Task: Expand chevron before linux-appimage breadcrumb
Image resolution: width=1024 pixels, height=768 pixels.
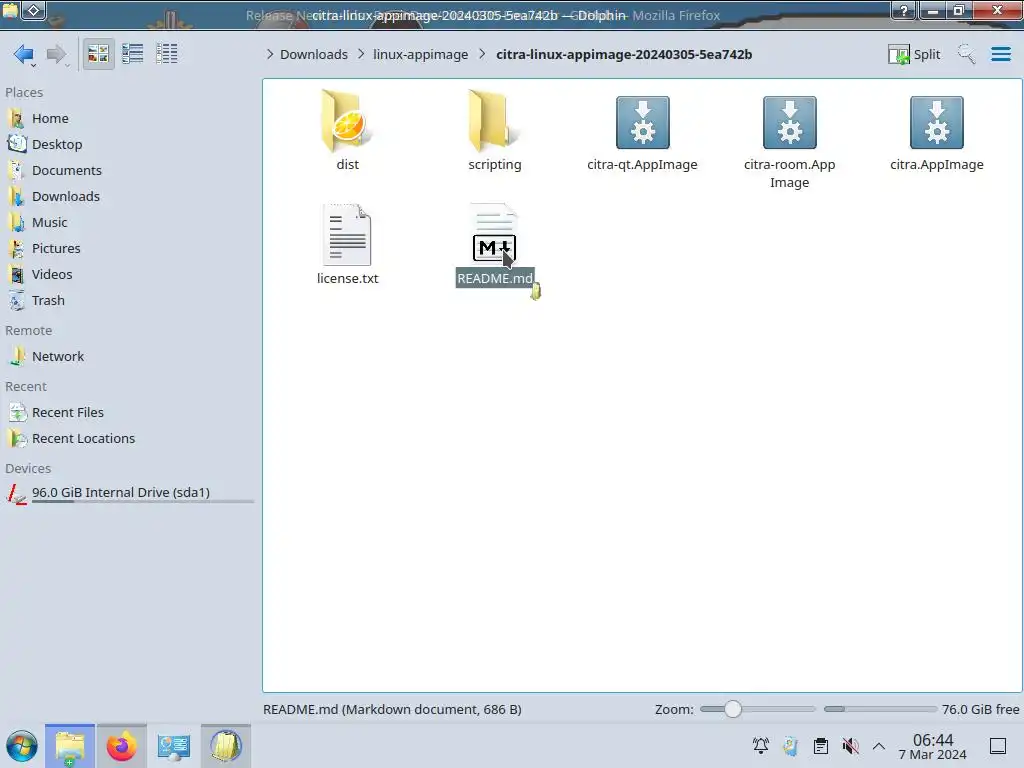Action: click(361, 54)
